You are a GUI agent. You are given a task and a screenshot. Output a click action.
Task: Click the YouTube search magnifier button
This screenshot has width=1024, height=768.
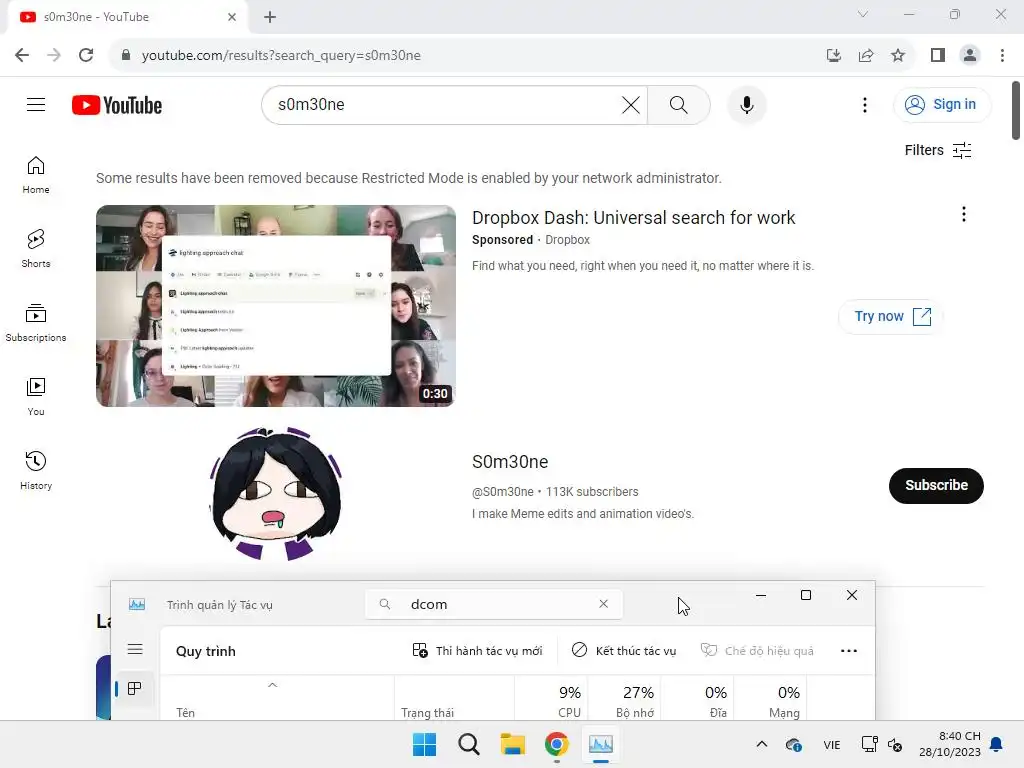pyautogui.click(x=679, y=104)
